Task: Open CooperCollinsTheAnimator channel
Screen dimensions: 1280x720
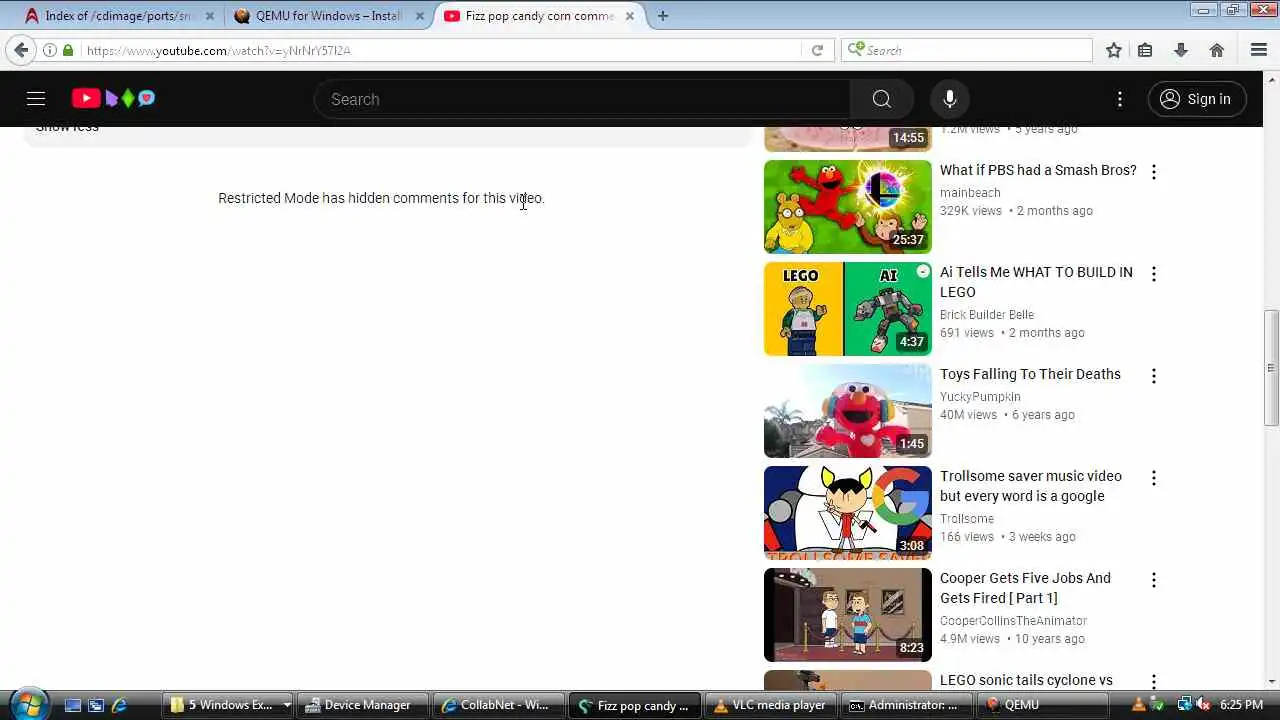Action: click(1013, 620)
